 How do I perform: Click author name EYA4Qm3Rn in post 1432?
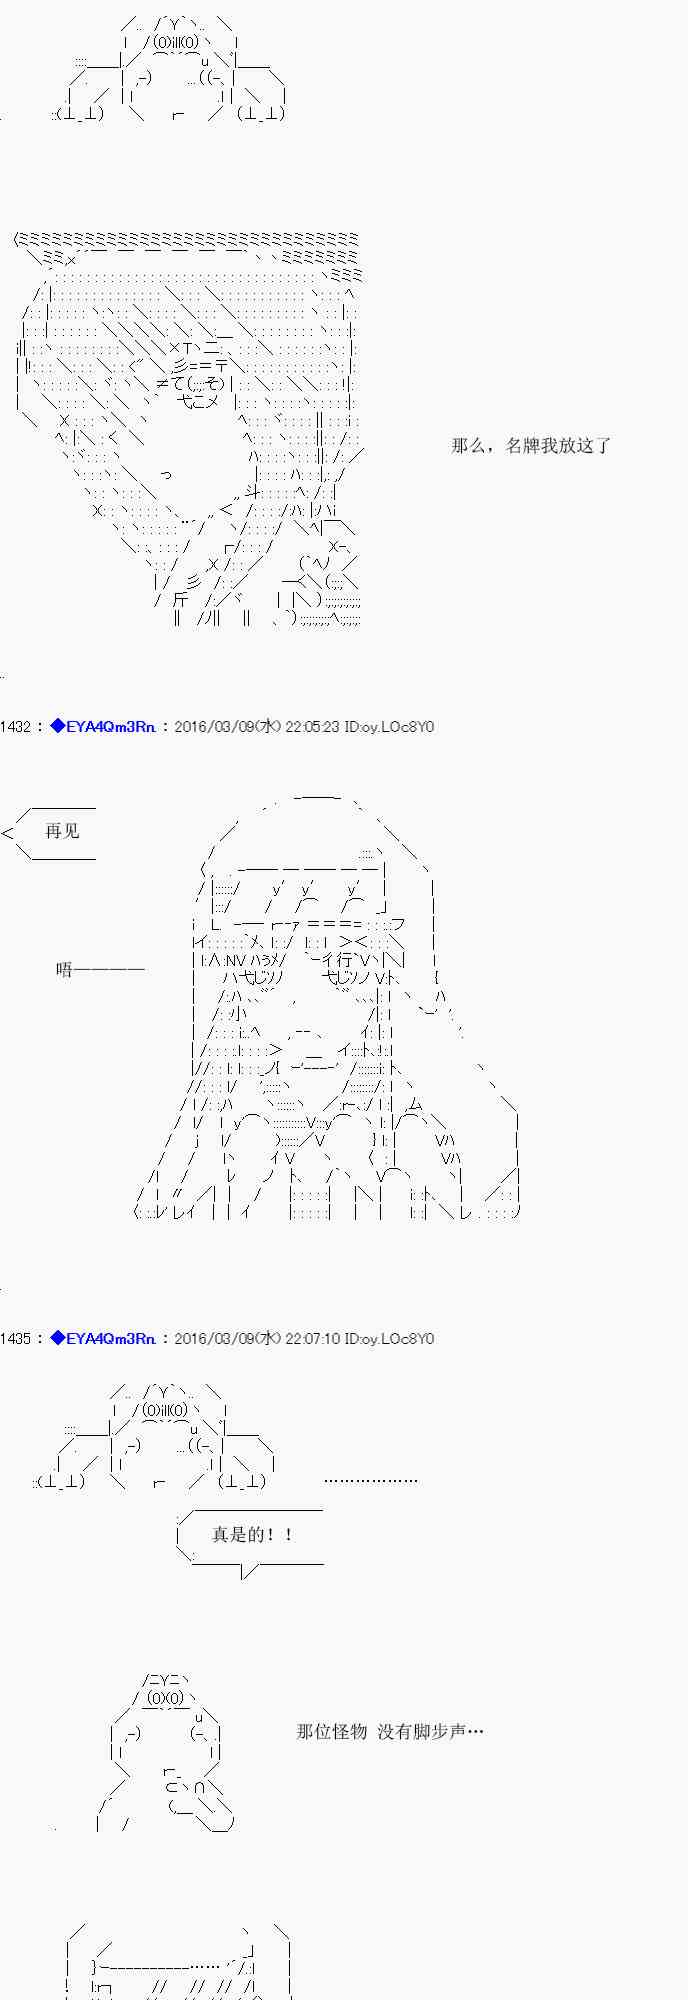pyautogui.click(x=110, y=727)
